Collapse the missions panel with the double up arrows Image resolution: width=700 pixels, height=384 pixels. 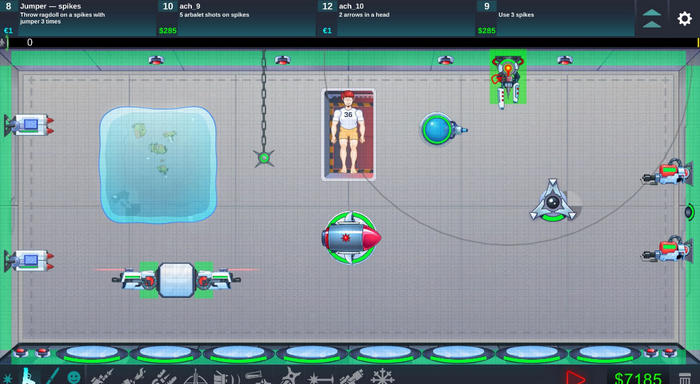tap(652, 18)
